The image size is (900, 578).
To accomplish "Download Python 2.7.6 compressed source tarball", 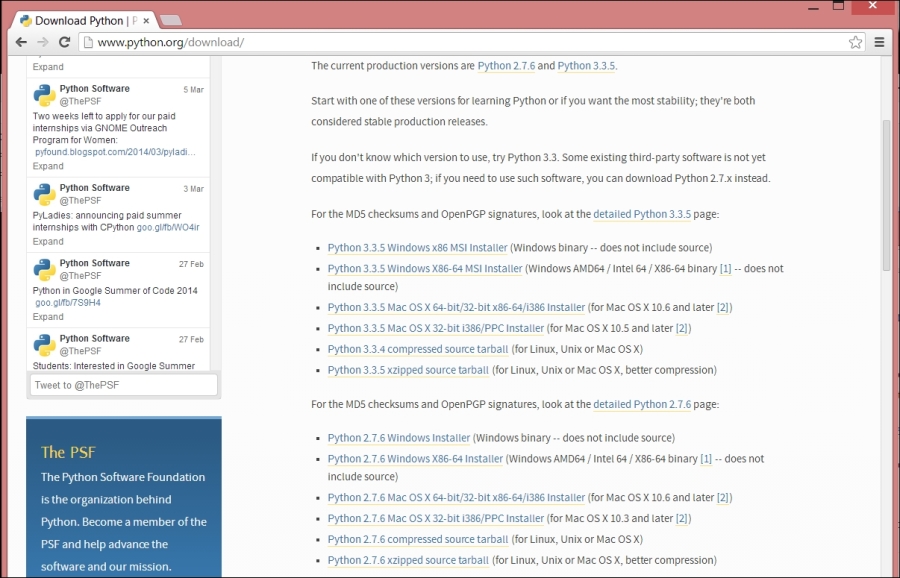I will pos(418,540).
